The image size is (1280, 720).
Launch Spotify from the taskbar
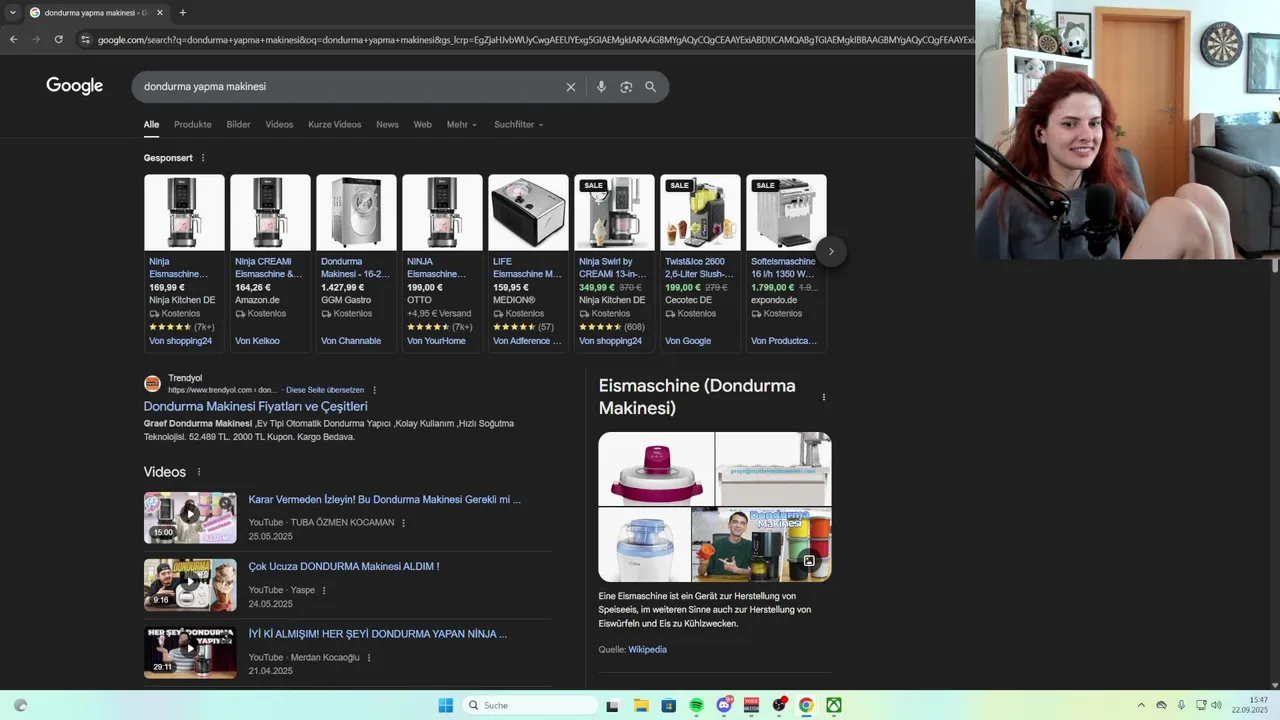696,705
